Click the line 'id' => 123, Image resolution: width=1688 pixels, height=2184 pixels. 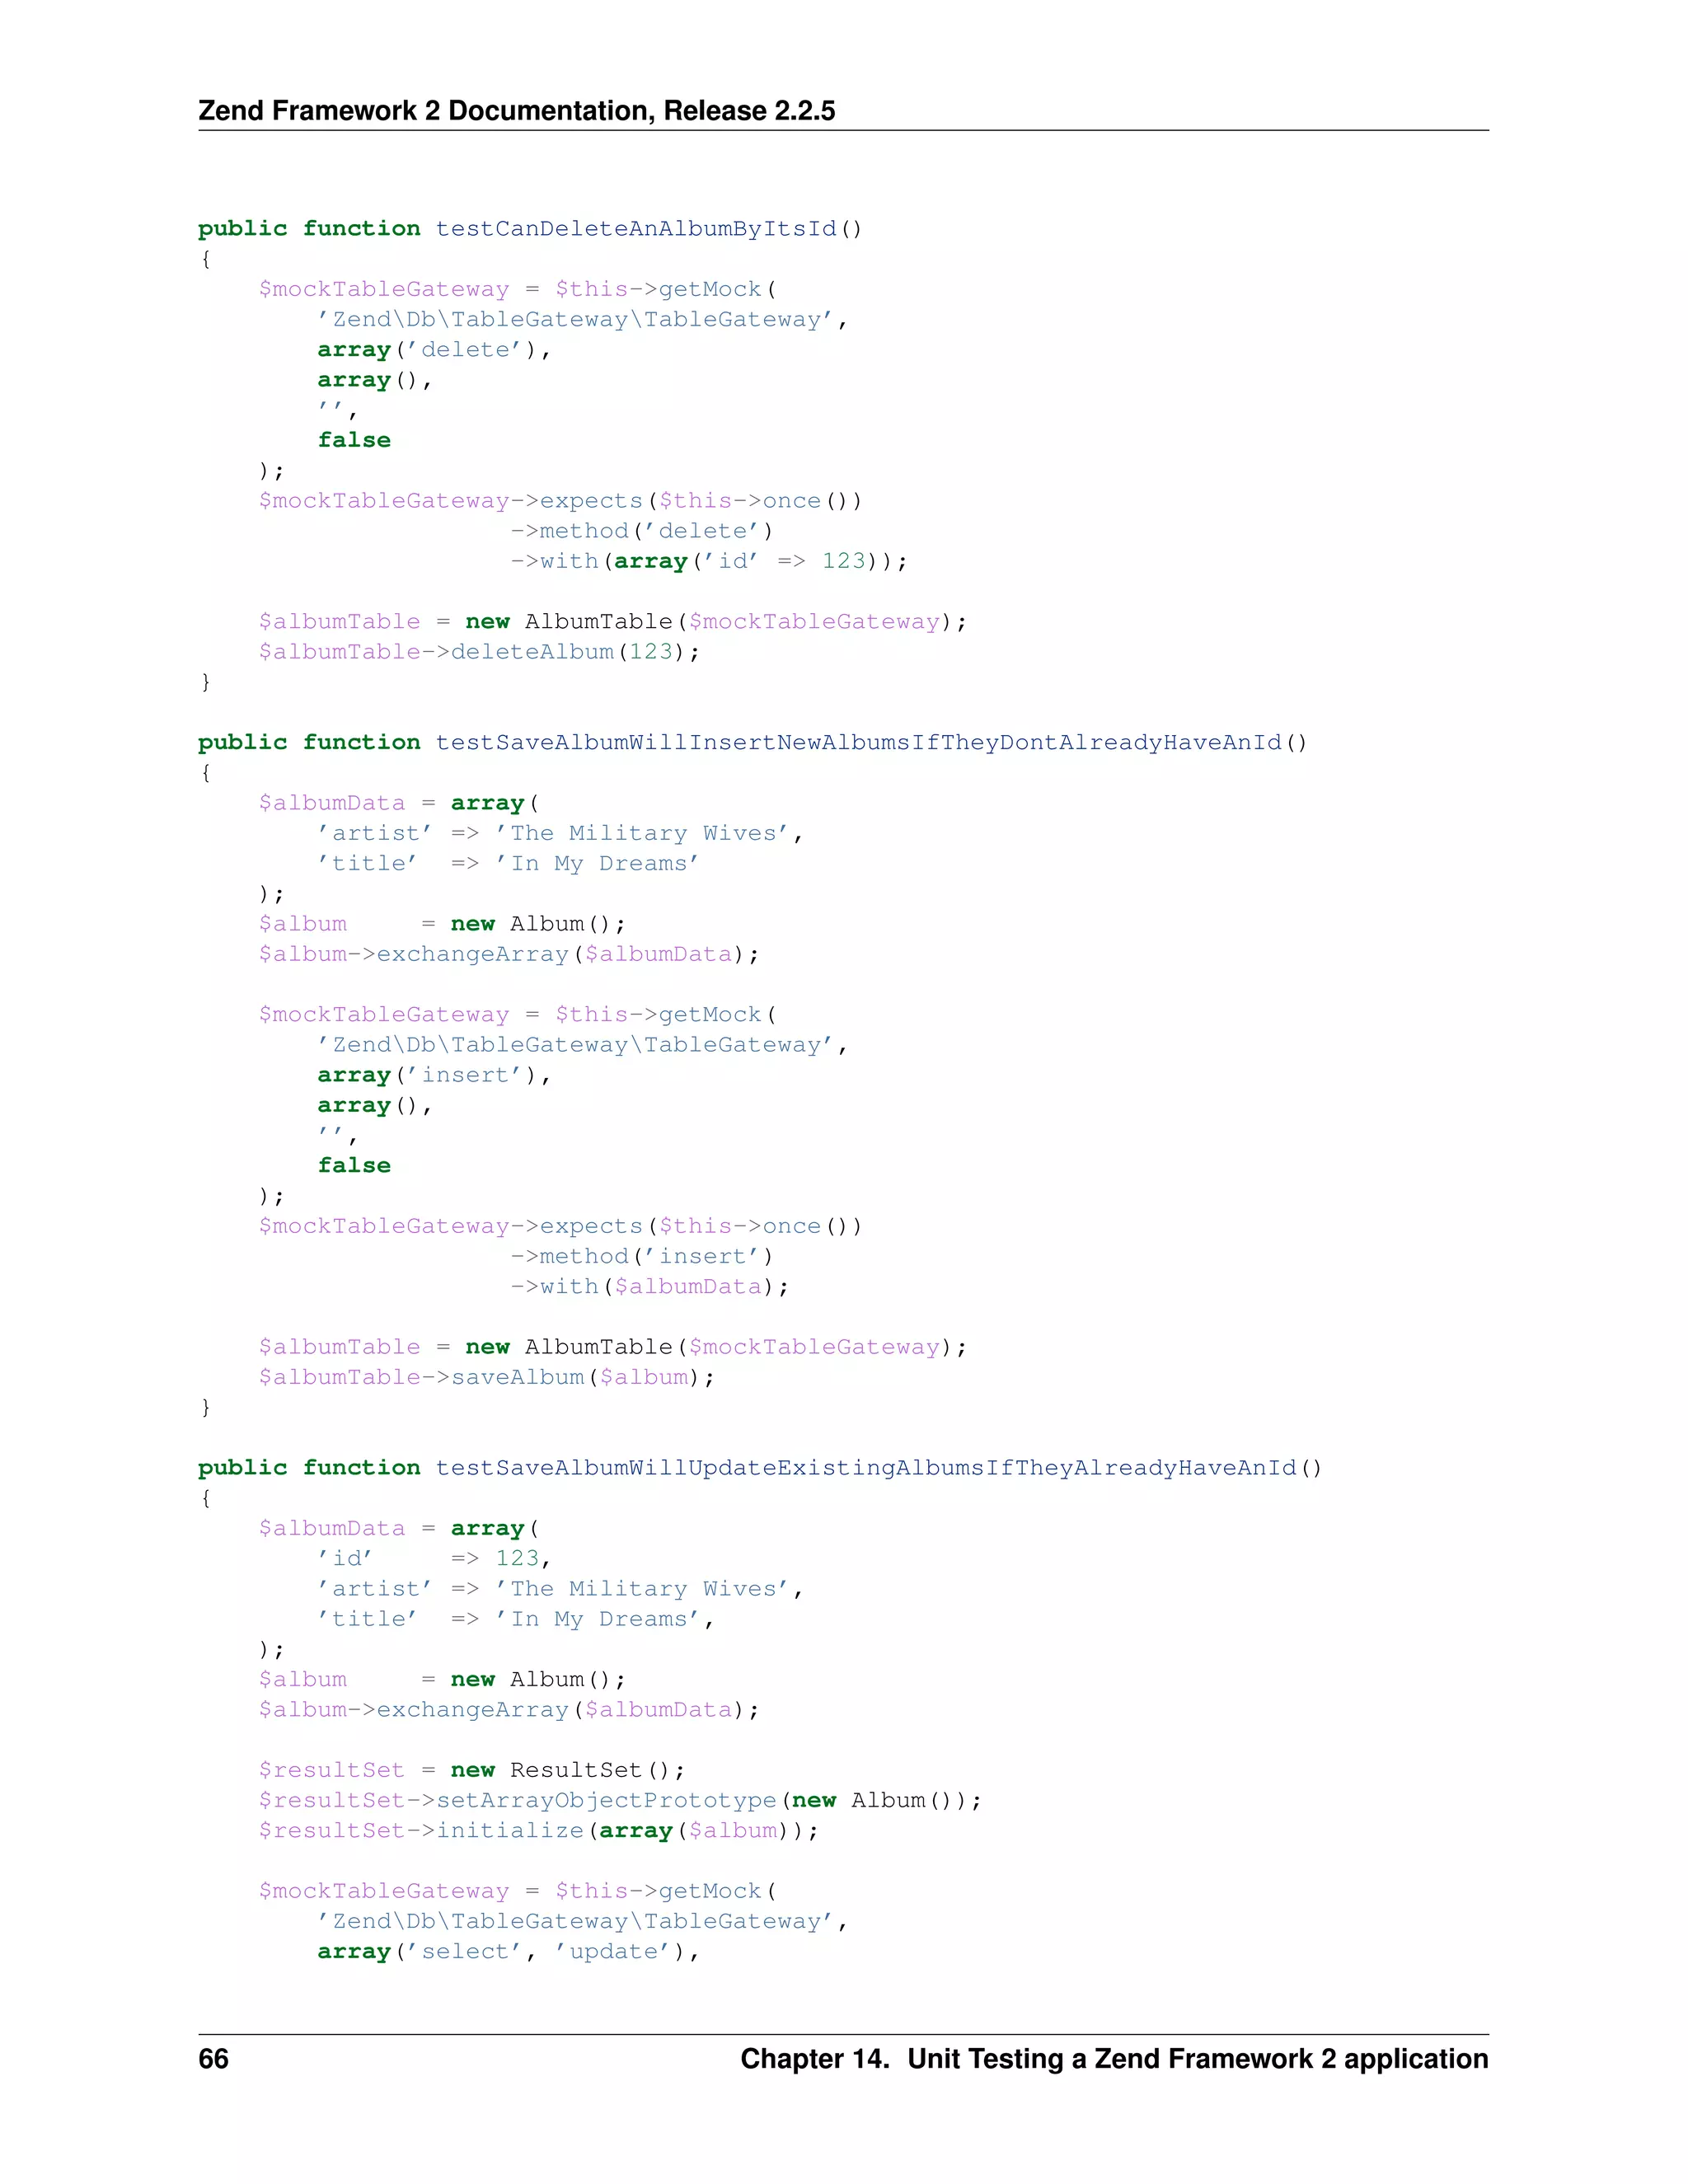click(x=434, y=1559)
